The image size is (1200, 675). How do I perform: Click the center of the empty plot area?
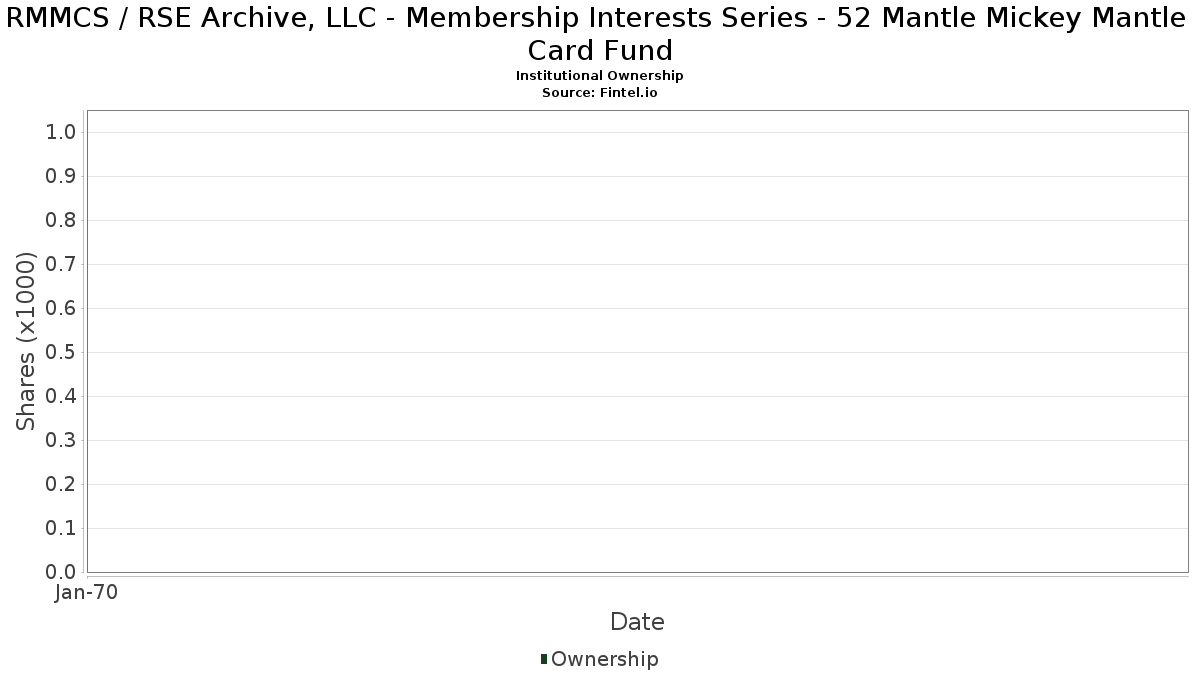pos(637,341)
